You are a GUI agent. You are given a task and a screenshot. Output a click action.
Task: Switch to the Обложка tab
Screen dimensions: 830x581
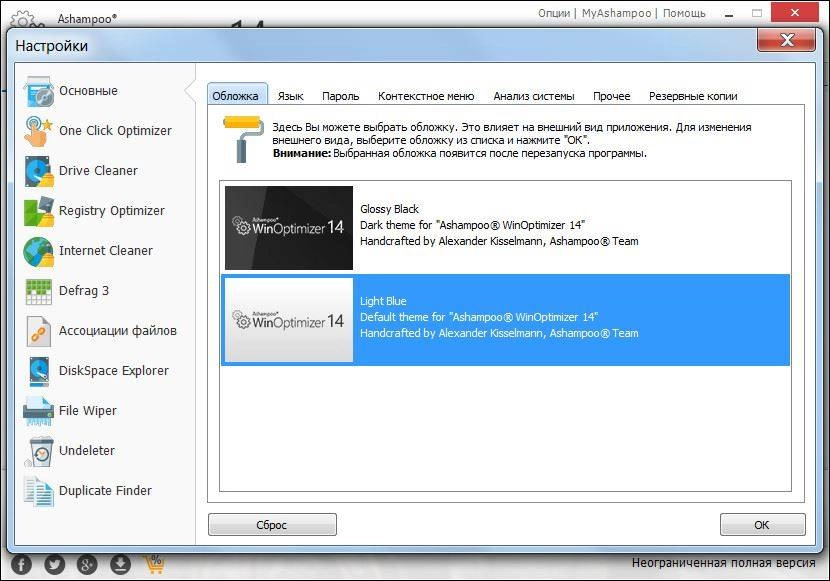coord(236,96)
